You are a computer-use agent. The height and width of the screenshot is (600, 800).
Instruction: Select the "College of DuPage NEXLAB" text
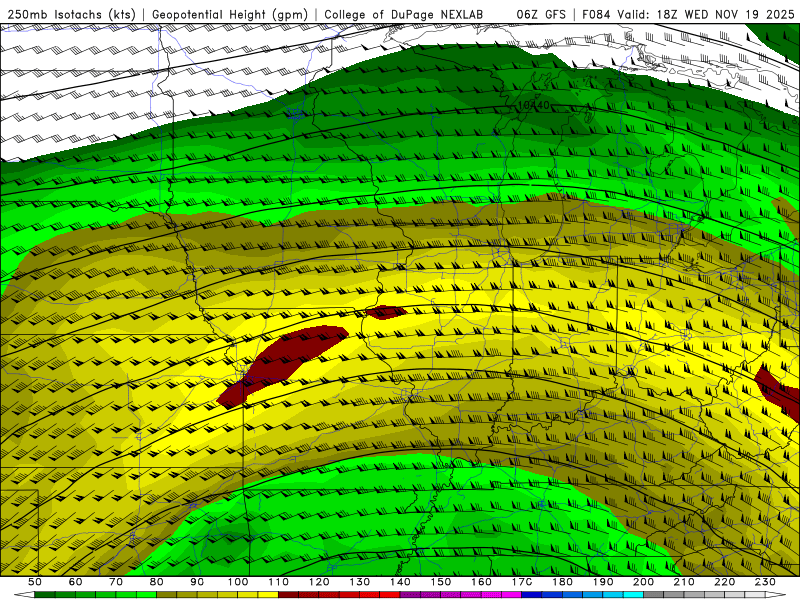404,14
